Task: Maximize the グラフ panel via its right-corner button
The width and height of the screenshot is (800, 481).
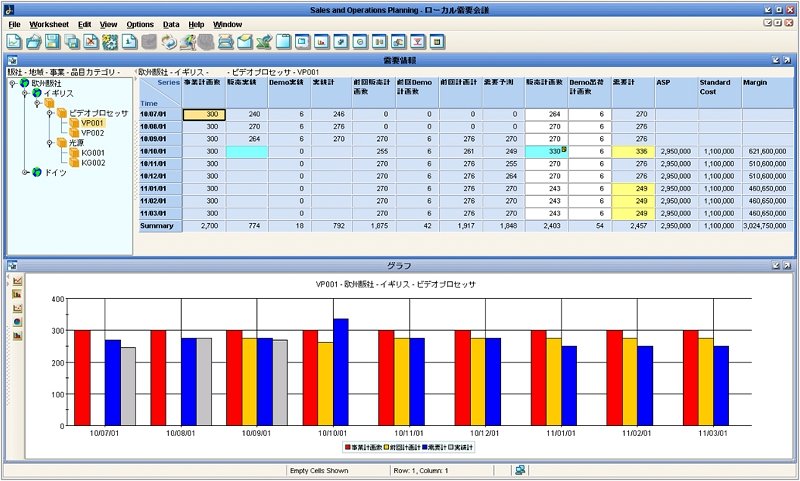Action: (788, 265)
